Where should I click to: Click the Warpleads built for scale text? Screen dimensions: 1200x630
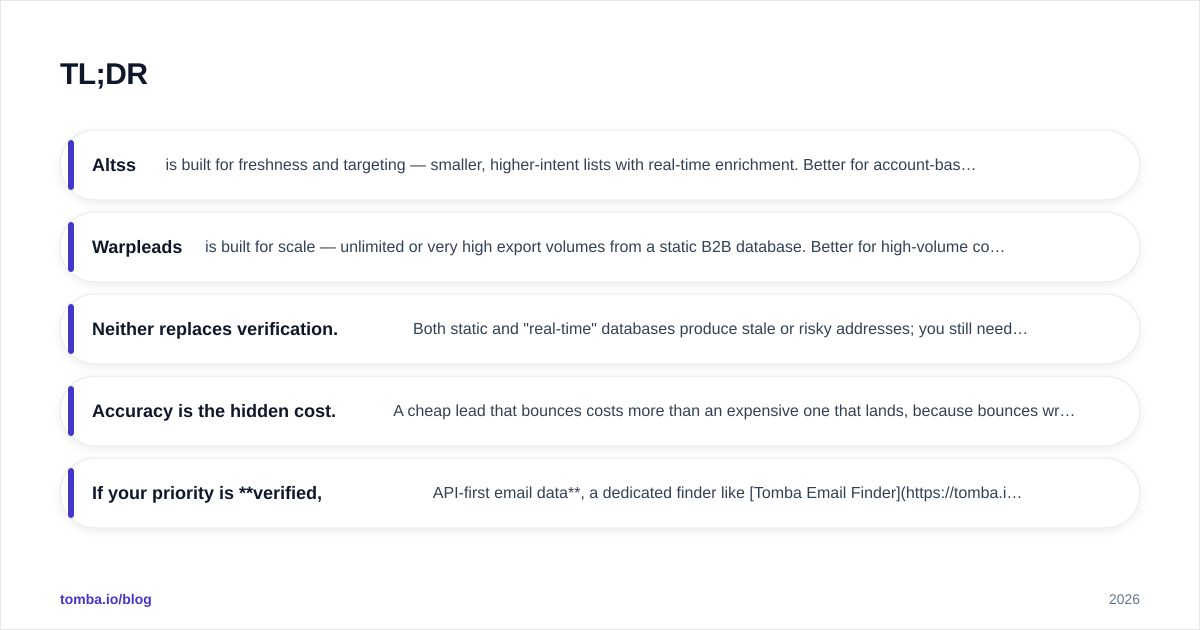pyautogui.click(x=605, y=247)
